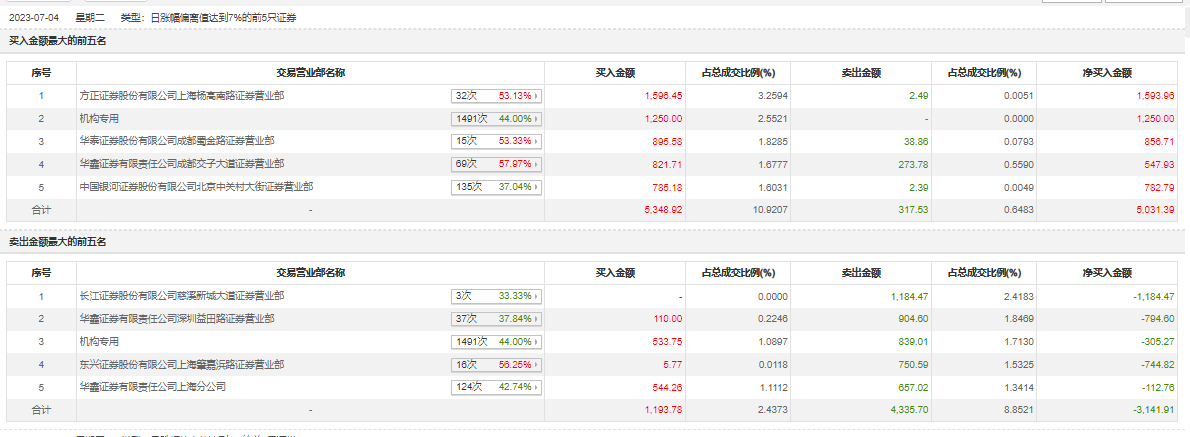The width and height of the screenshot is (1190, 437).
Task: Click 机构专用 in the top sellers table
Action: pos(99,342)
